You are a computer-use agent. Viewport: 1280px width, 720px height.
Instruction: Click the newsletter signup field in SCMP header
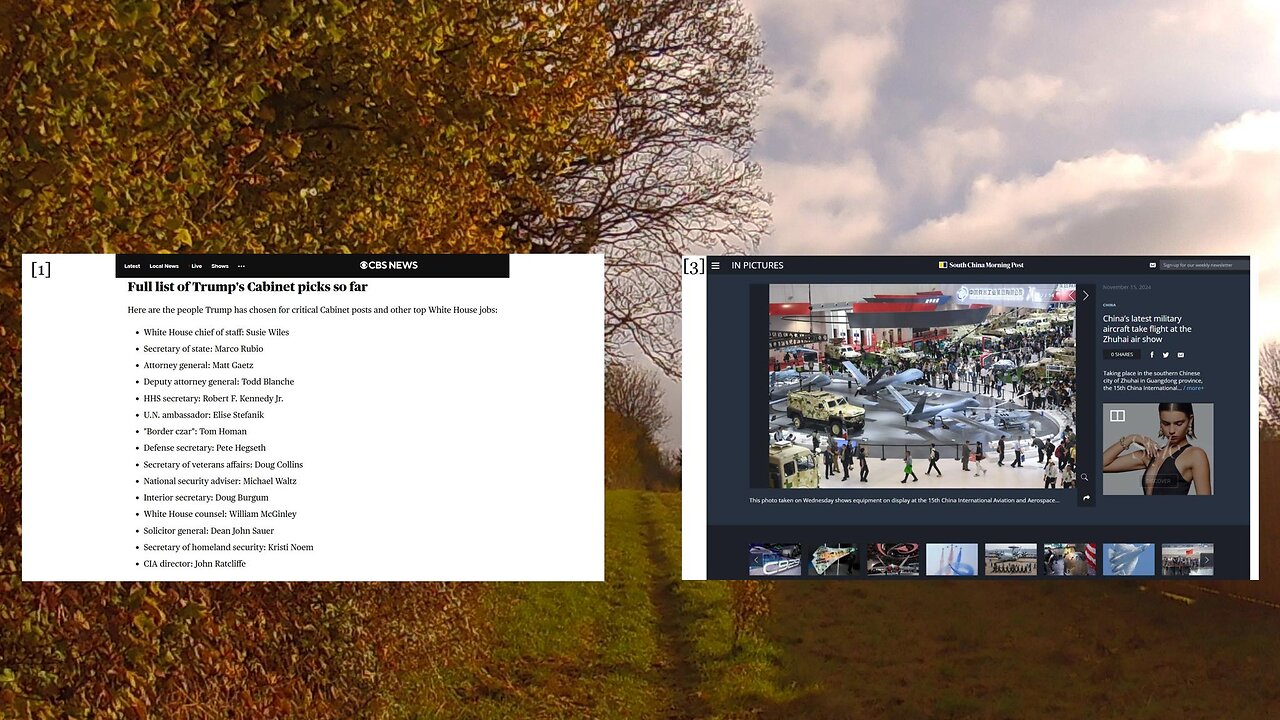(1204, 265)
